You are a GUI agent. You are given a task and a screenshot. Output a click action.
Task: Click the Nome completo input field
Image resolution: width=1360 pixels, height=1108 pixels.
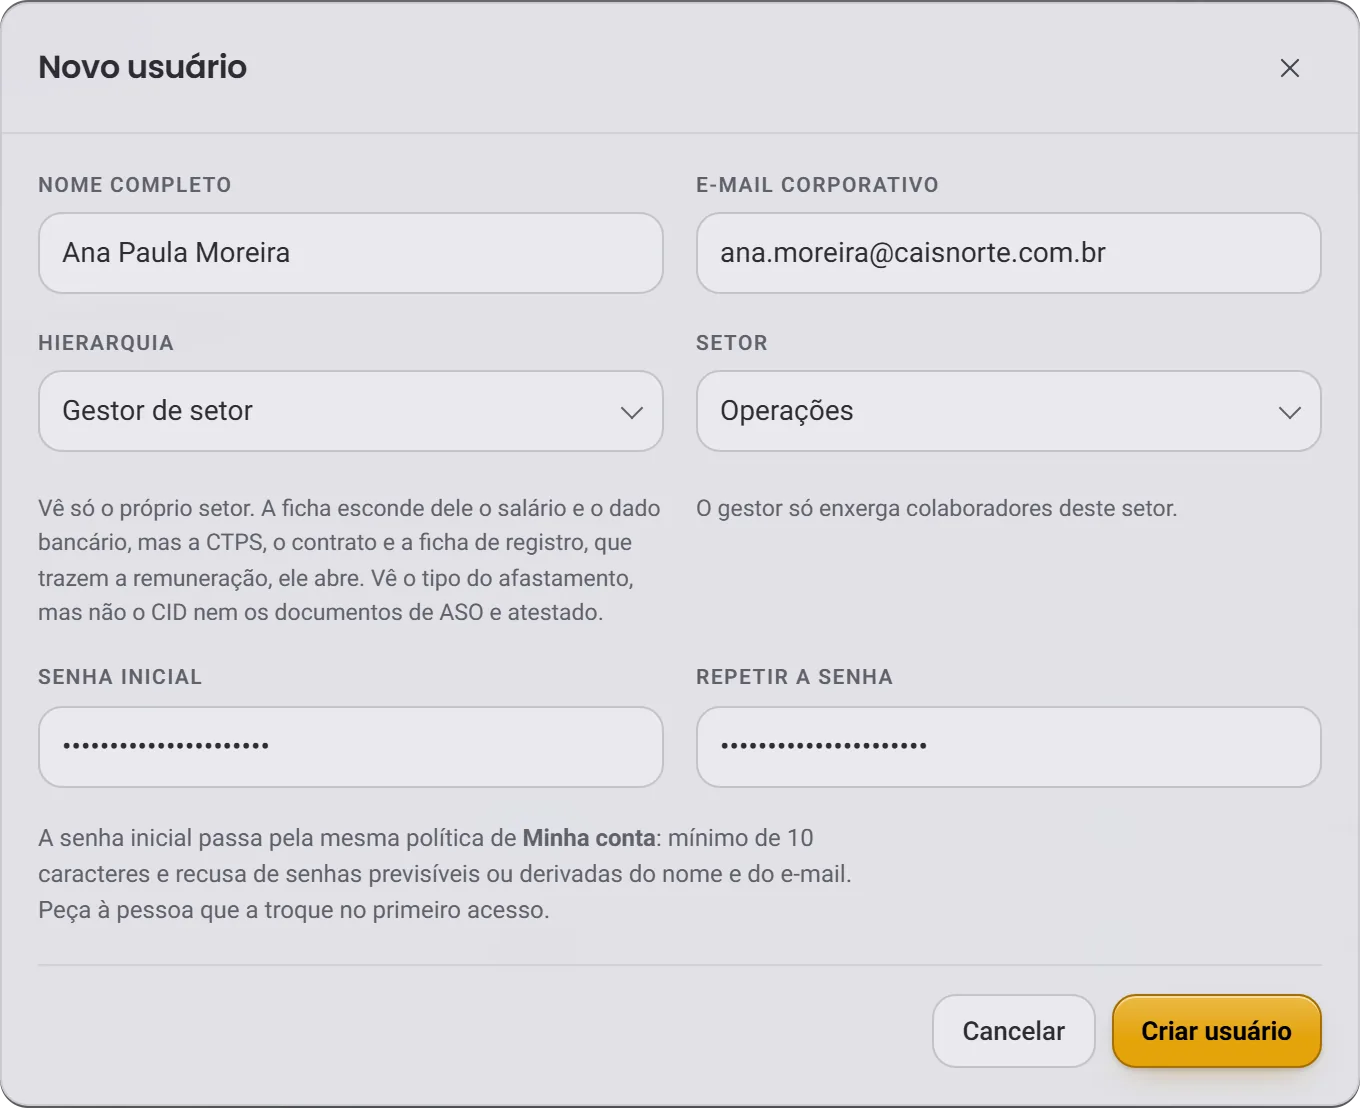click(351, 253)
